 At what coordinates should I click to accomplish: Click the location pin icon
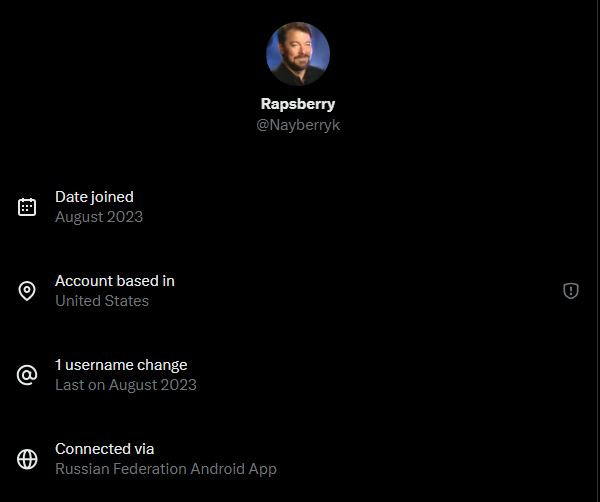coord(27,291)
